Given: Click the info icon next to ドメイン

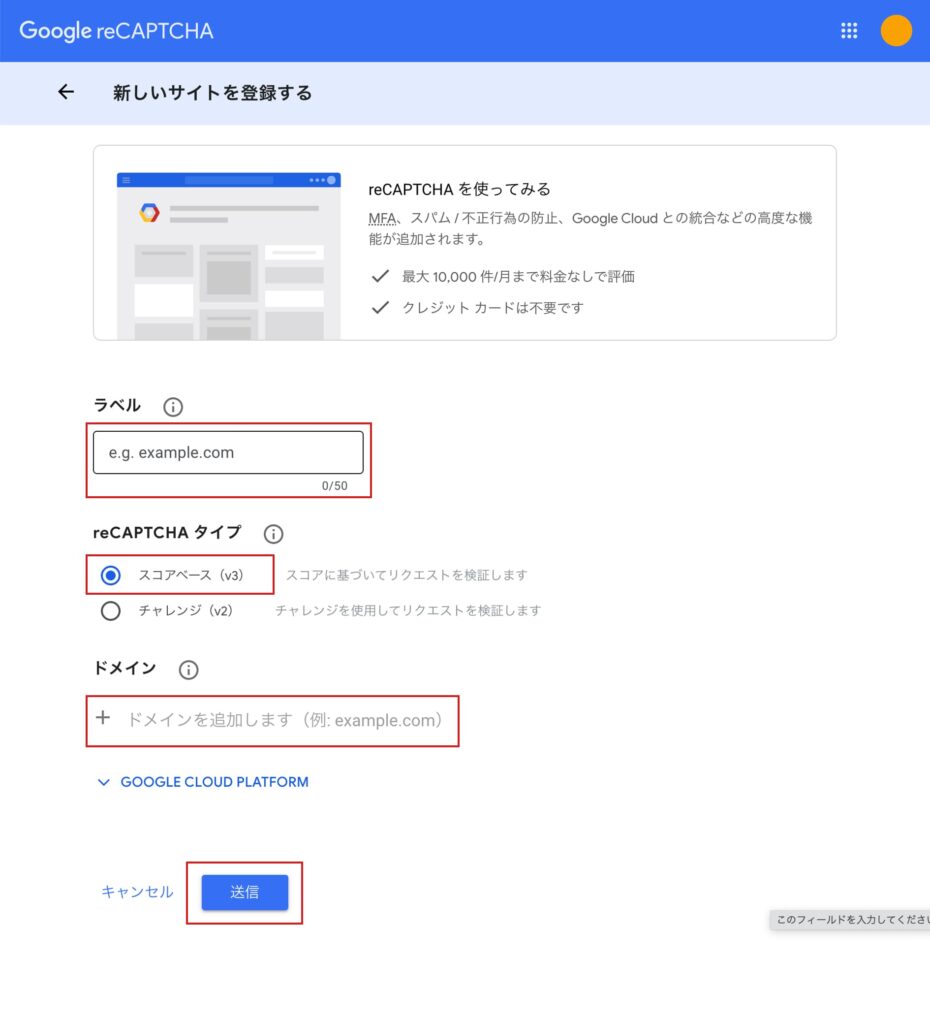Looking at the screenshot, I should pos(188,669).
